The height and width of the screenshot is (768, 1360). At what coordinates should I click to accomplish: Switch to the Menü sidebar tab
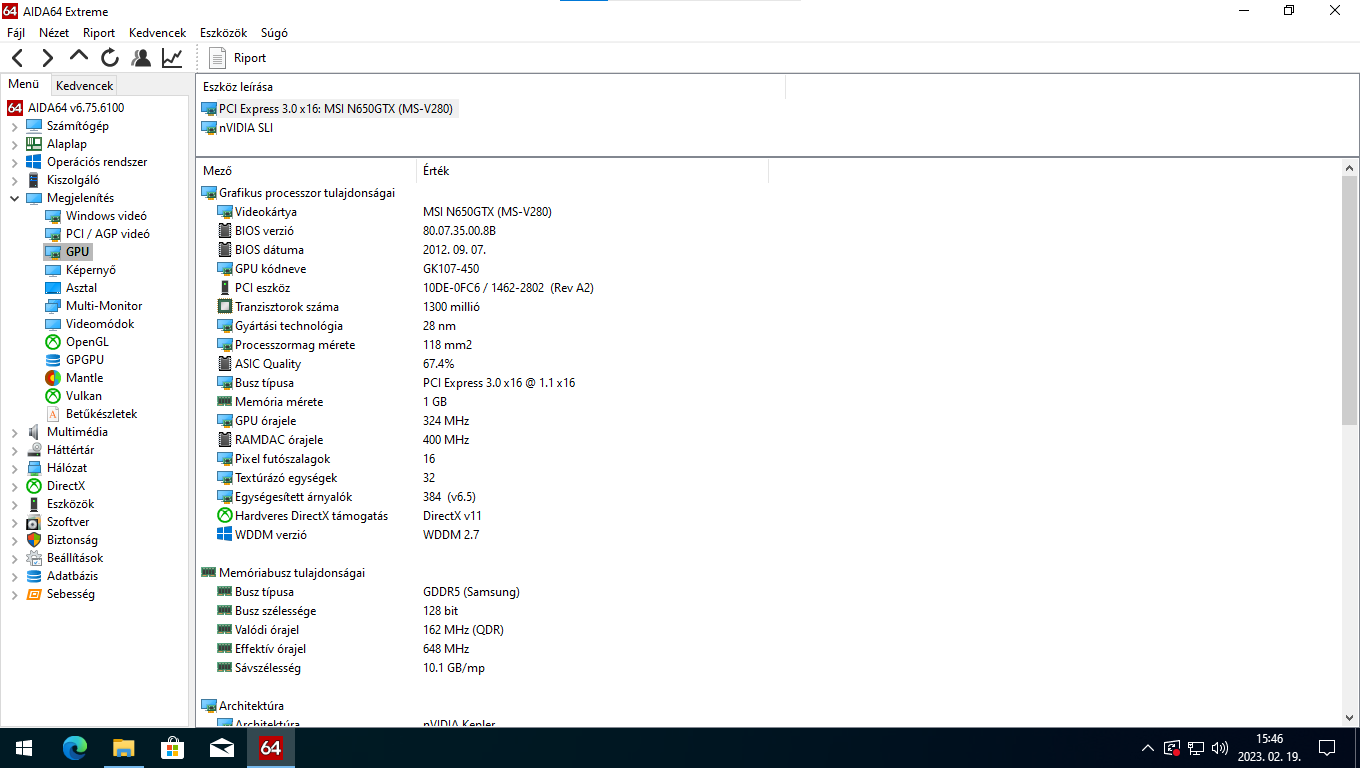tap(24, 85)
